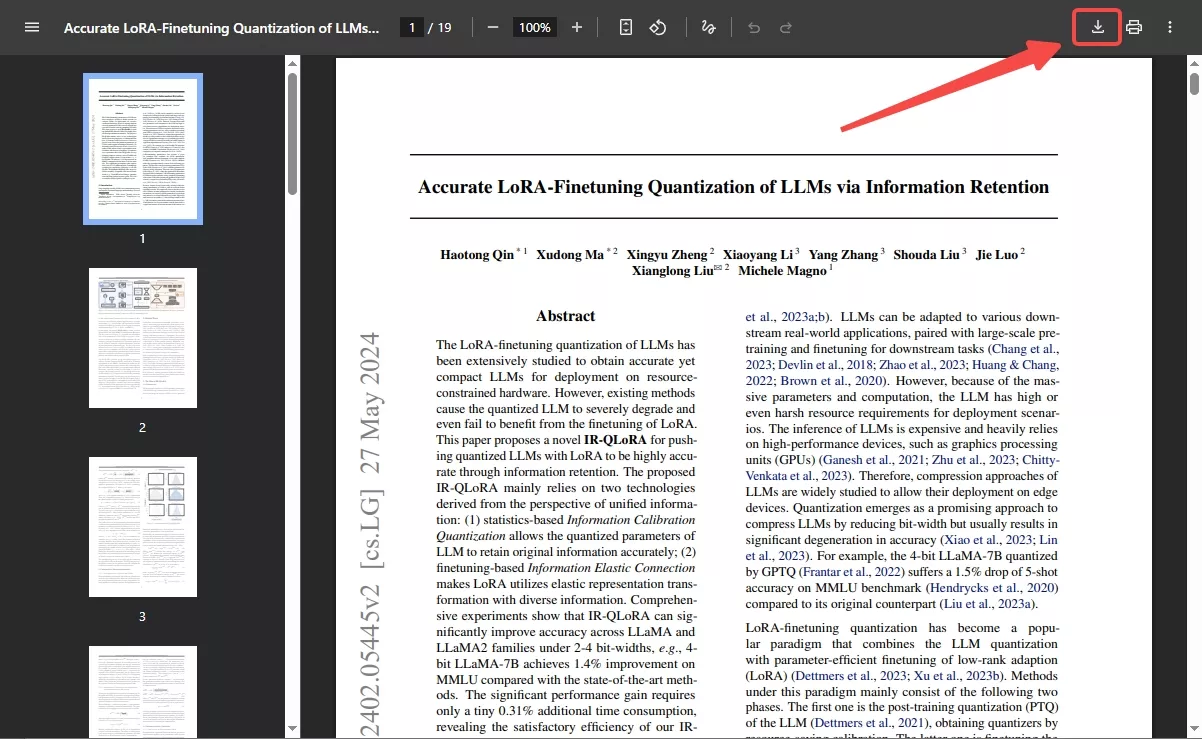The height and width of the screenshot is (739, 1202).
Task: Click the Zoom in plus icon
Action: [577, 27]
